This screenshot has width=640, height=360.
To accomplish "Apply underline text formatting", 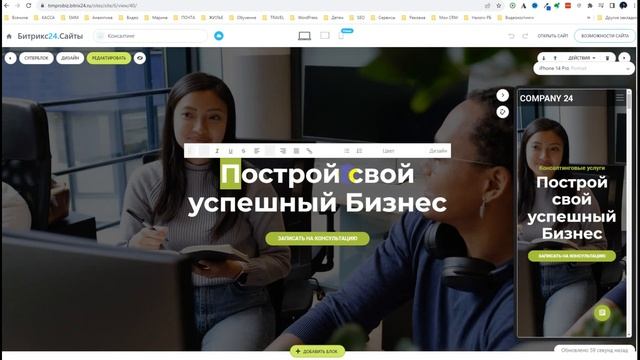I will point(230,151).
